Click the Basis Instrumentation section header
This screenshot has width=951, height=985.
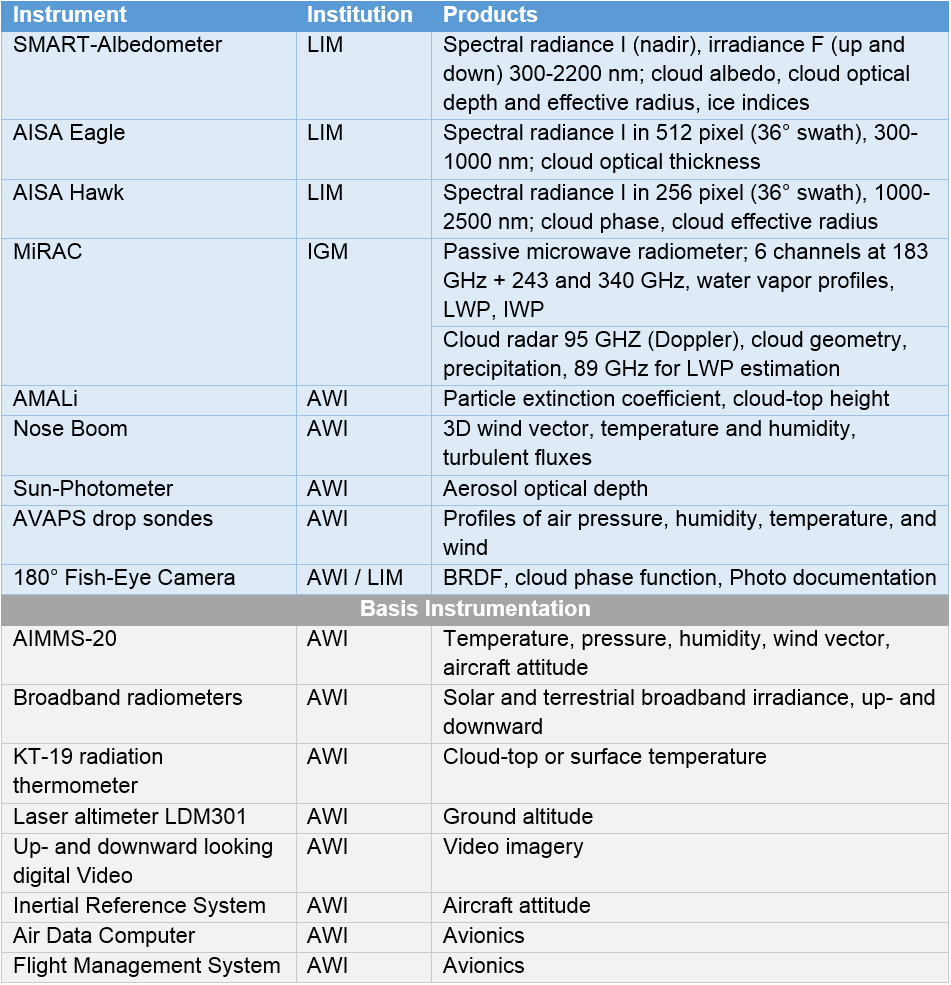(x=475, y=609)
